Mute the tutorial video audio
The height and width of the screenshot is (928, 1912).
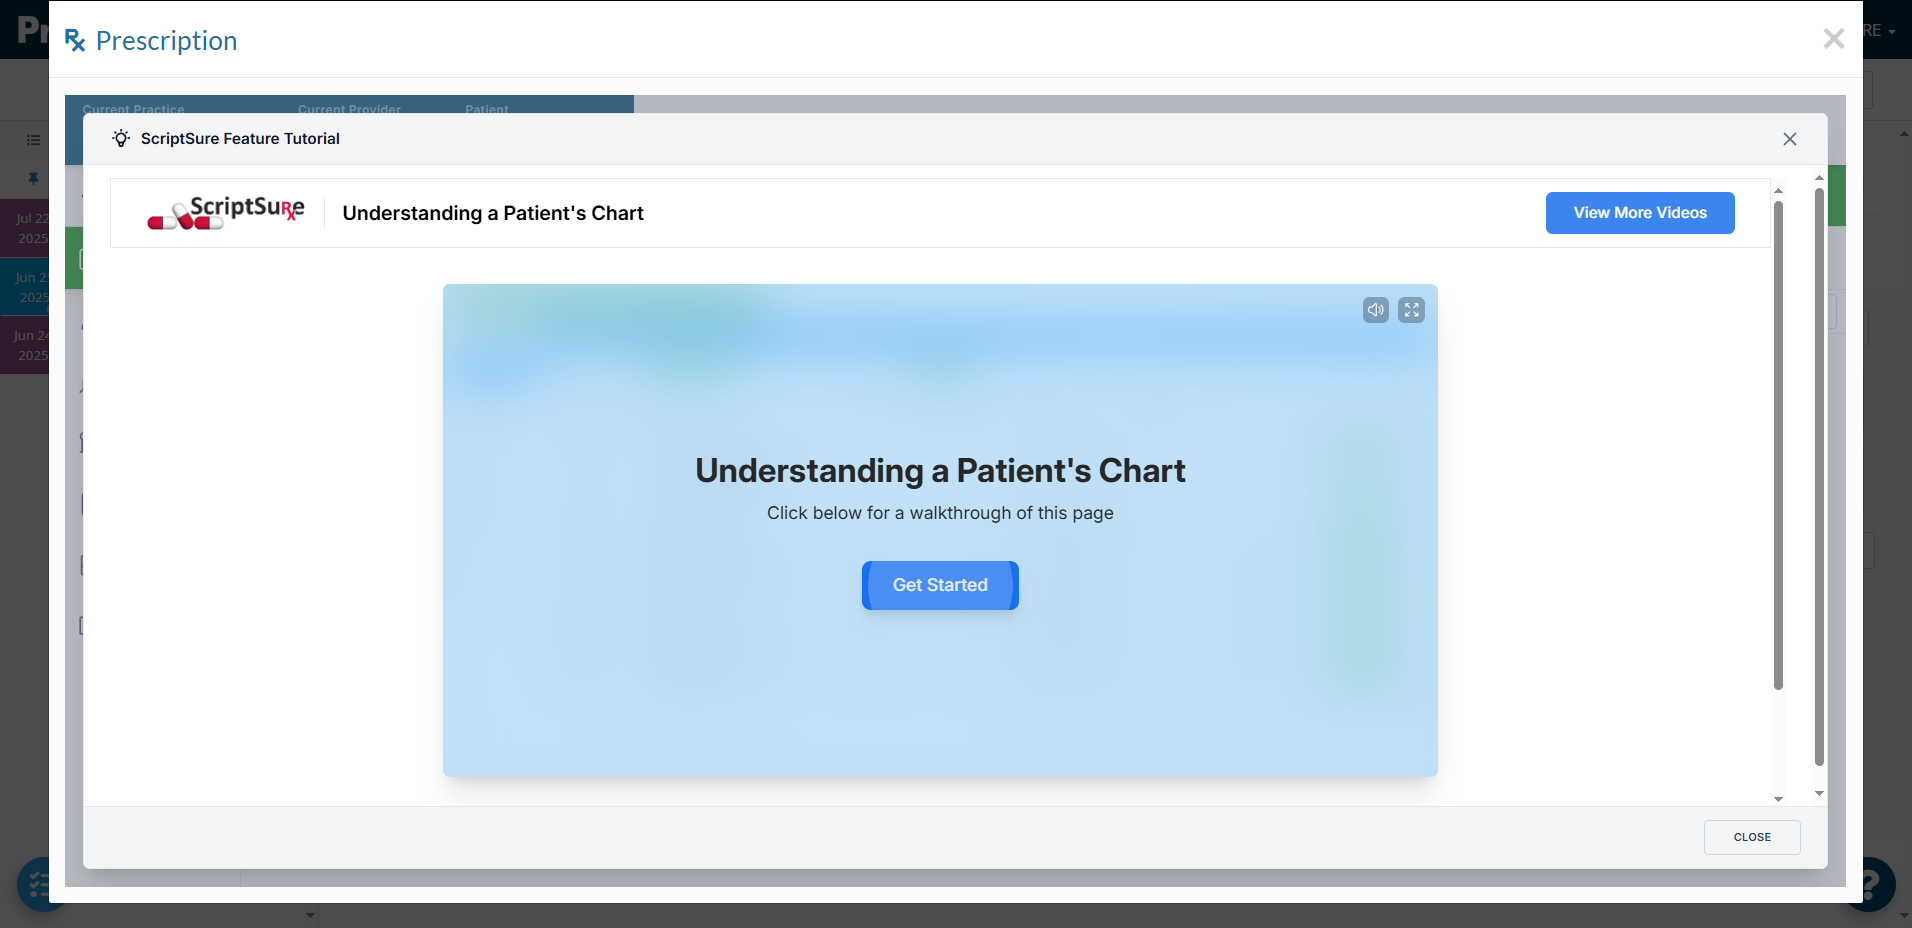point(1375,310)
